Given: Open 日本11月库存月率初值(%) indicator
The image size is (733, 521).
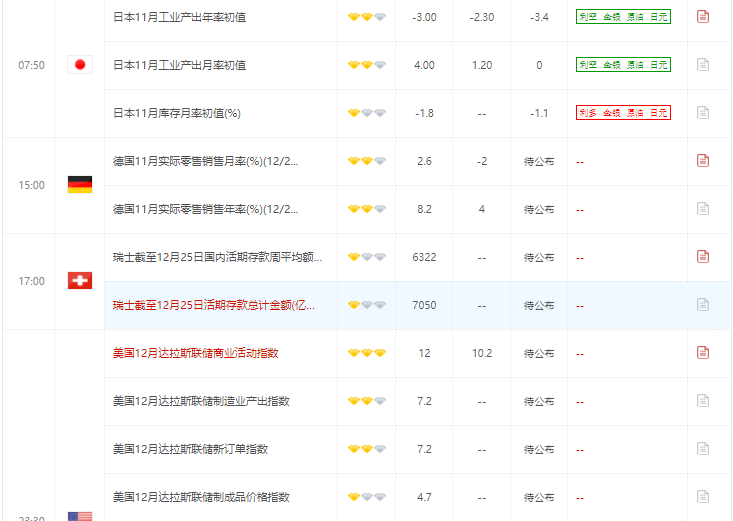Looking at the screenshot, I should point(177,113).
